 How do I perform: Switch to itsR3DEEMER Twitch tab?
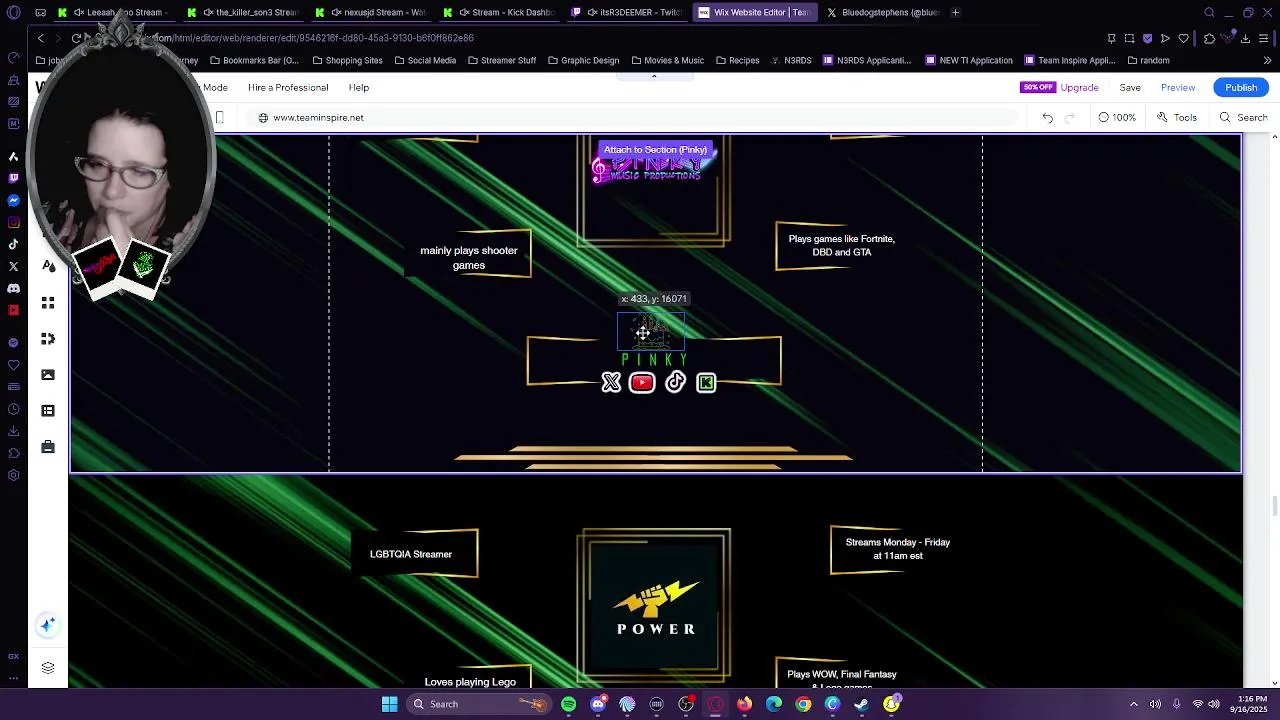pos(627,12)
